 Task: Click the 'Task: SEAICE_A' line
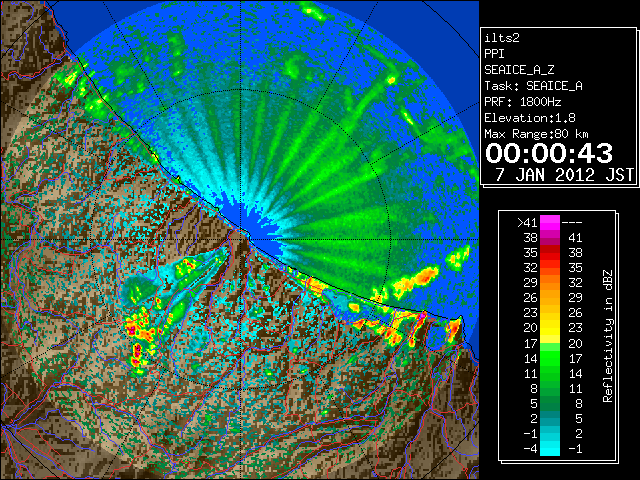(x=533, y=86)
